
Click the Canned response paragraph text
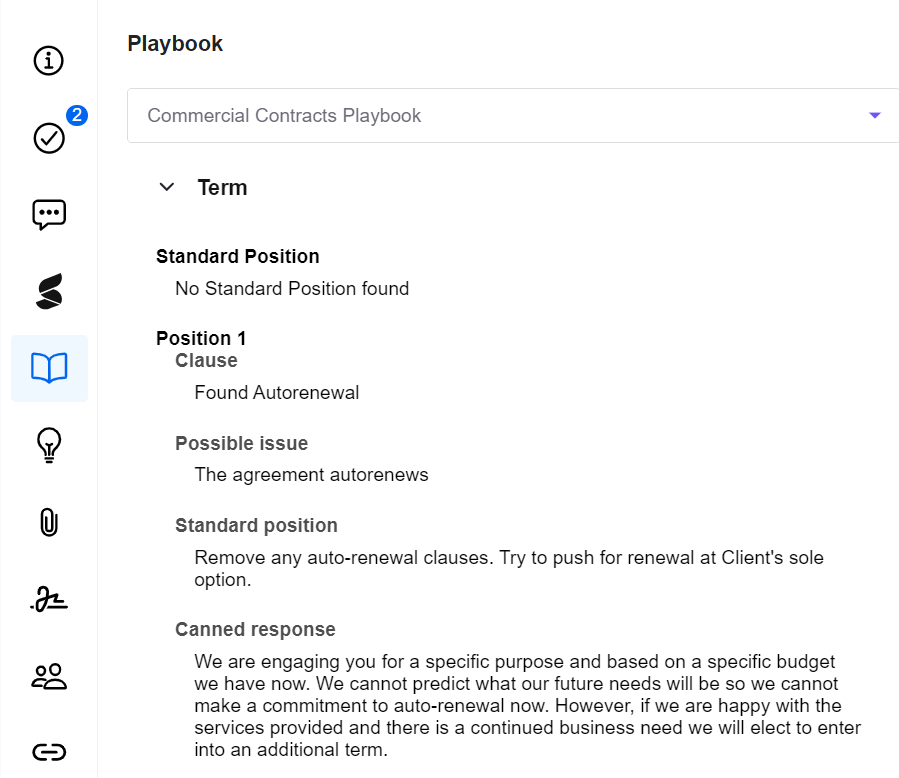[528, 705]
